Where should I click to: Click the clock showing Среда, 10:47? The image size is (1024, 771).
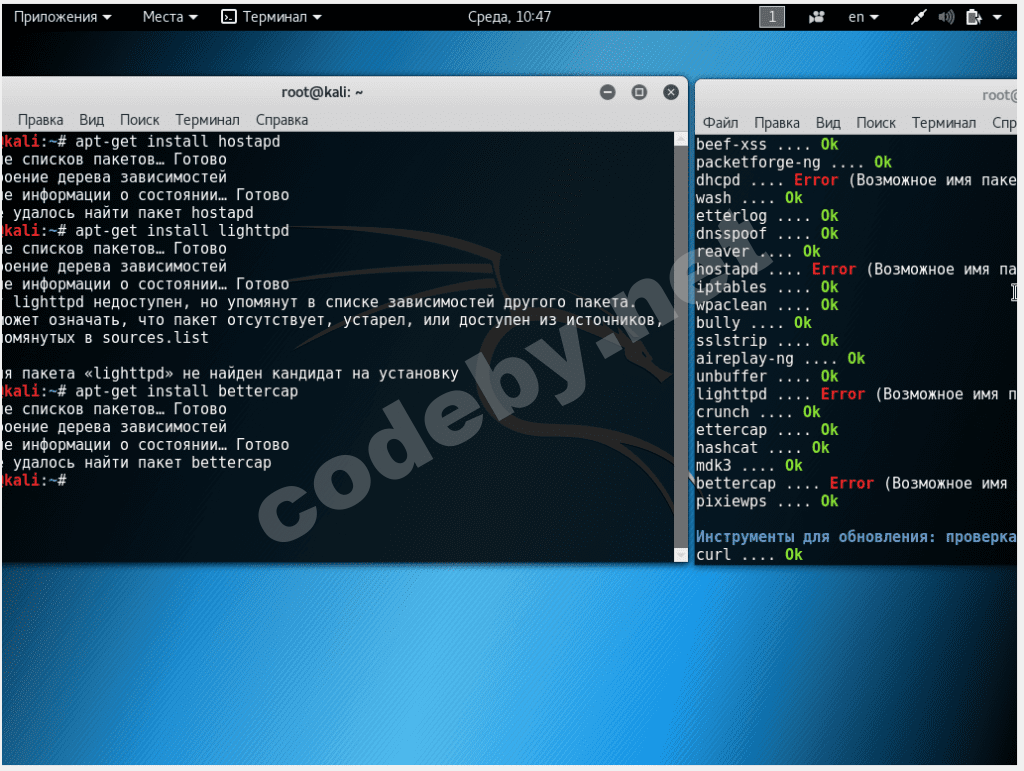(509, 17)
